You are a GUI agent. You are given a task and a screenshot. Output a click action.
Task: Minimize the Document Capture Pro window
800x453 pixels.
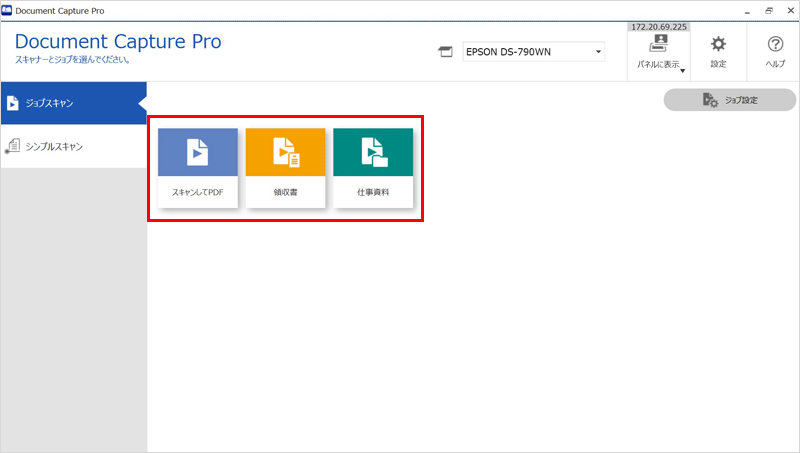click(748, 9)
